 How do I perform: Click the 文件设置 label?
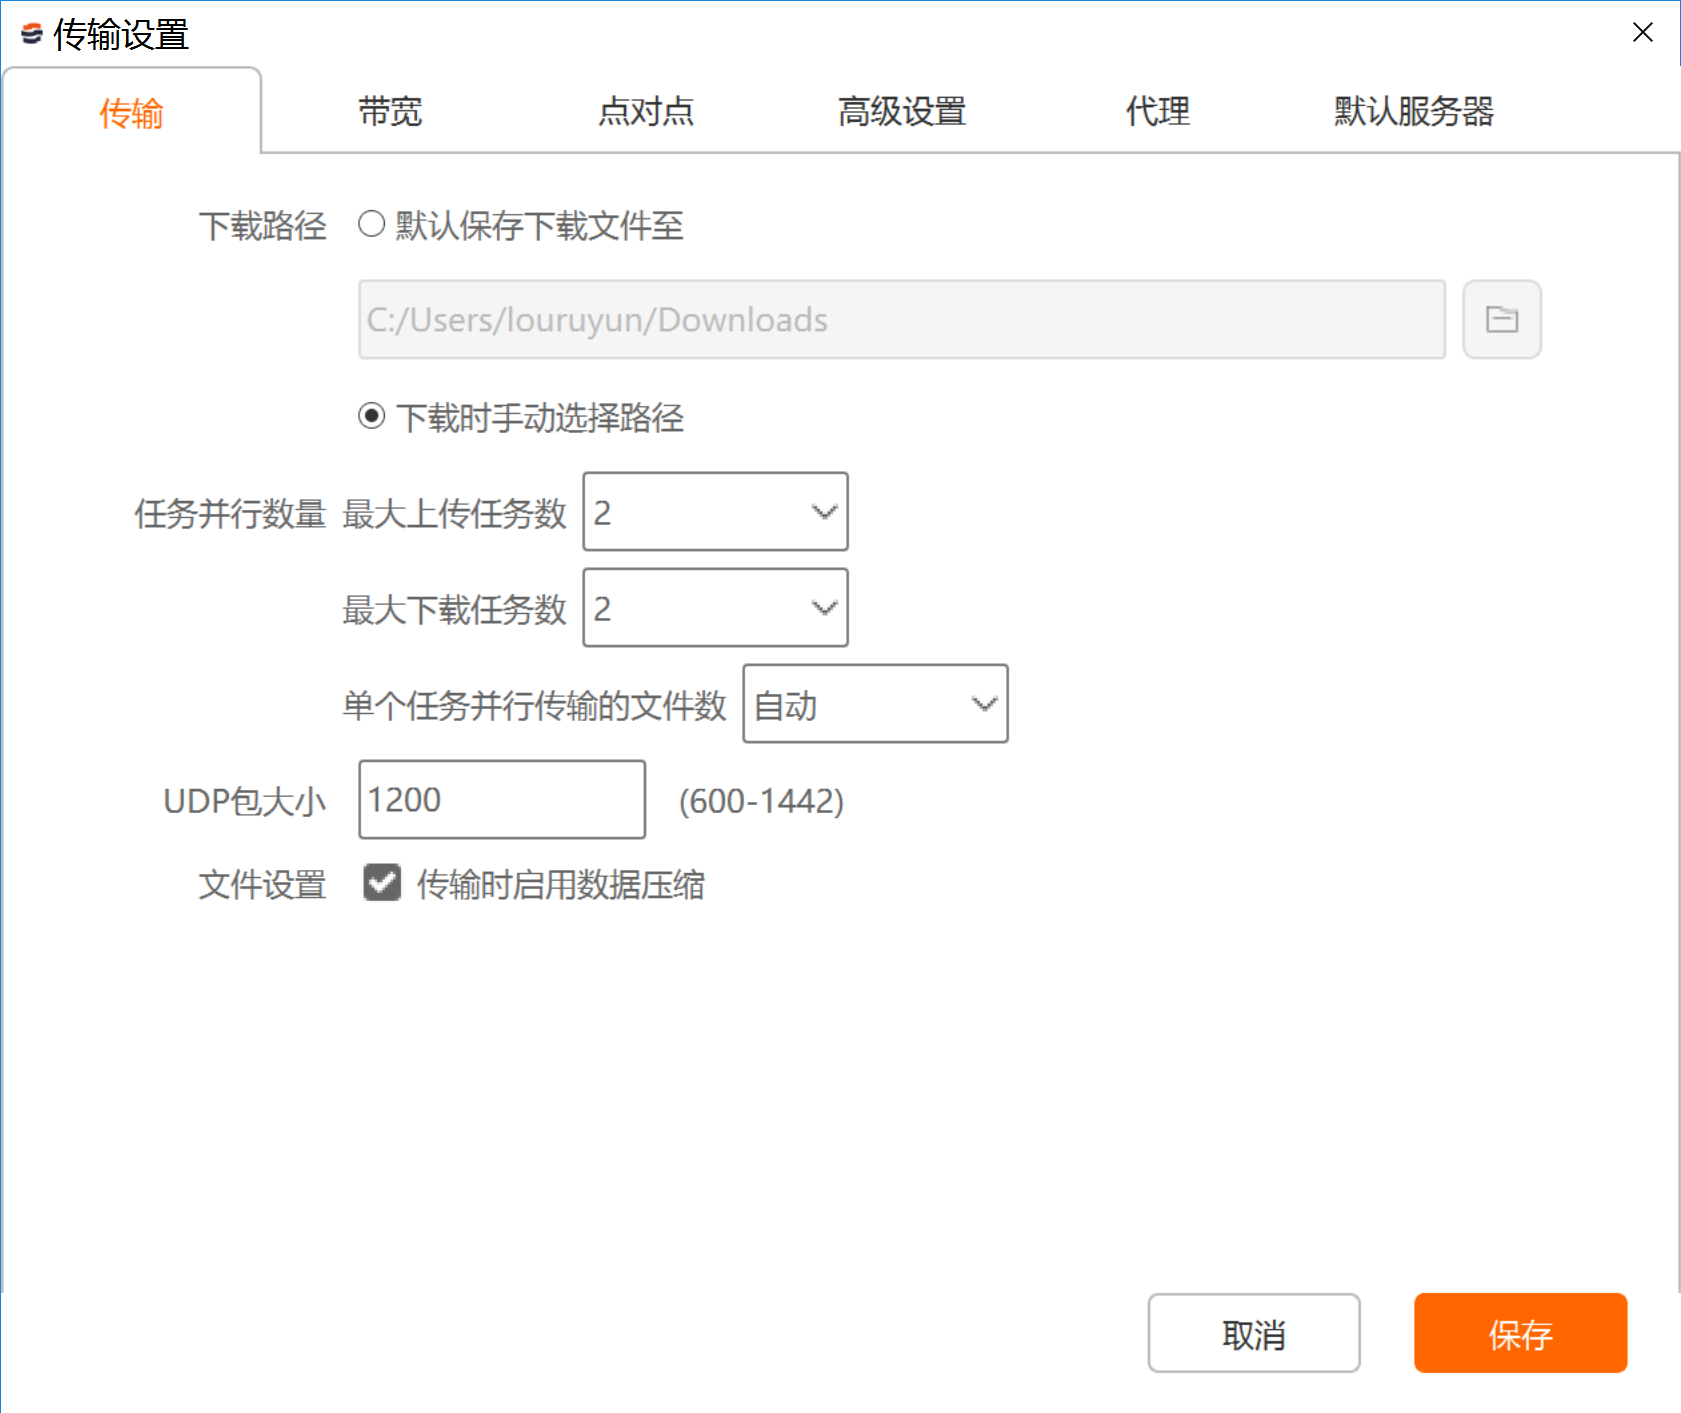pyautogui.click(x=262, y=884)
